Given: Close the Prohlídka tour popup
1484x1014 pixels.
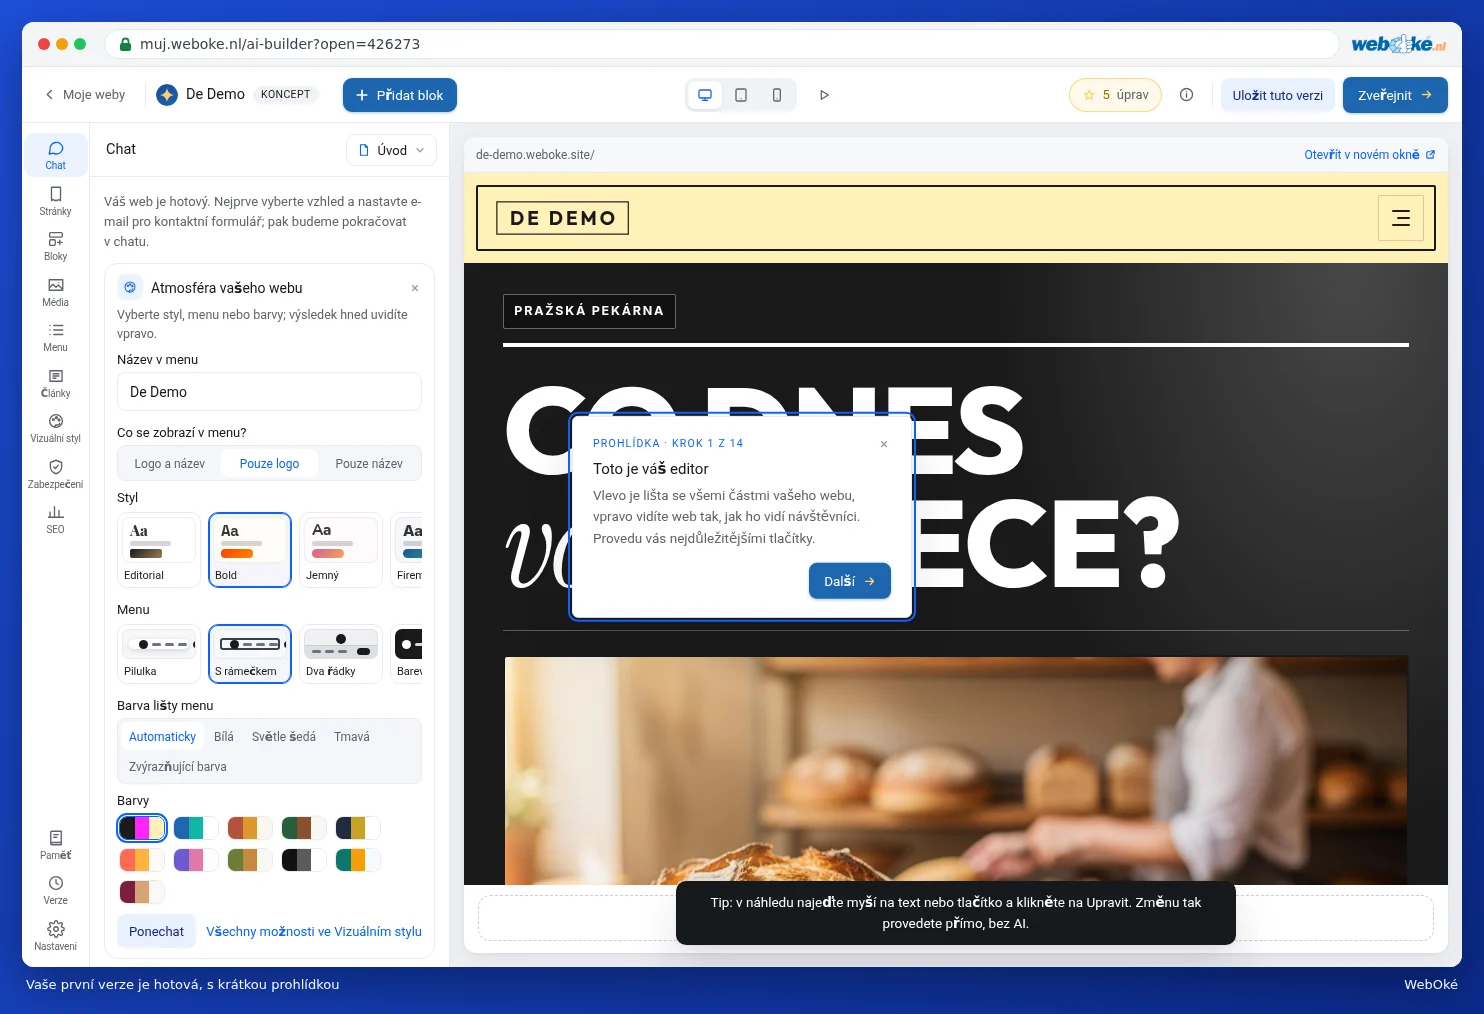Looking at the screenshot, I should tap(884, 444).
